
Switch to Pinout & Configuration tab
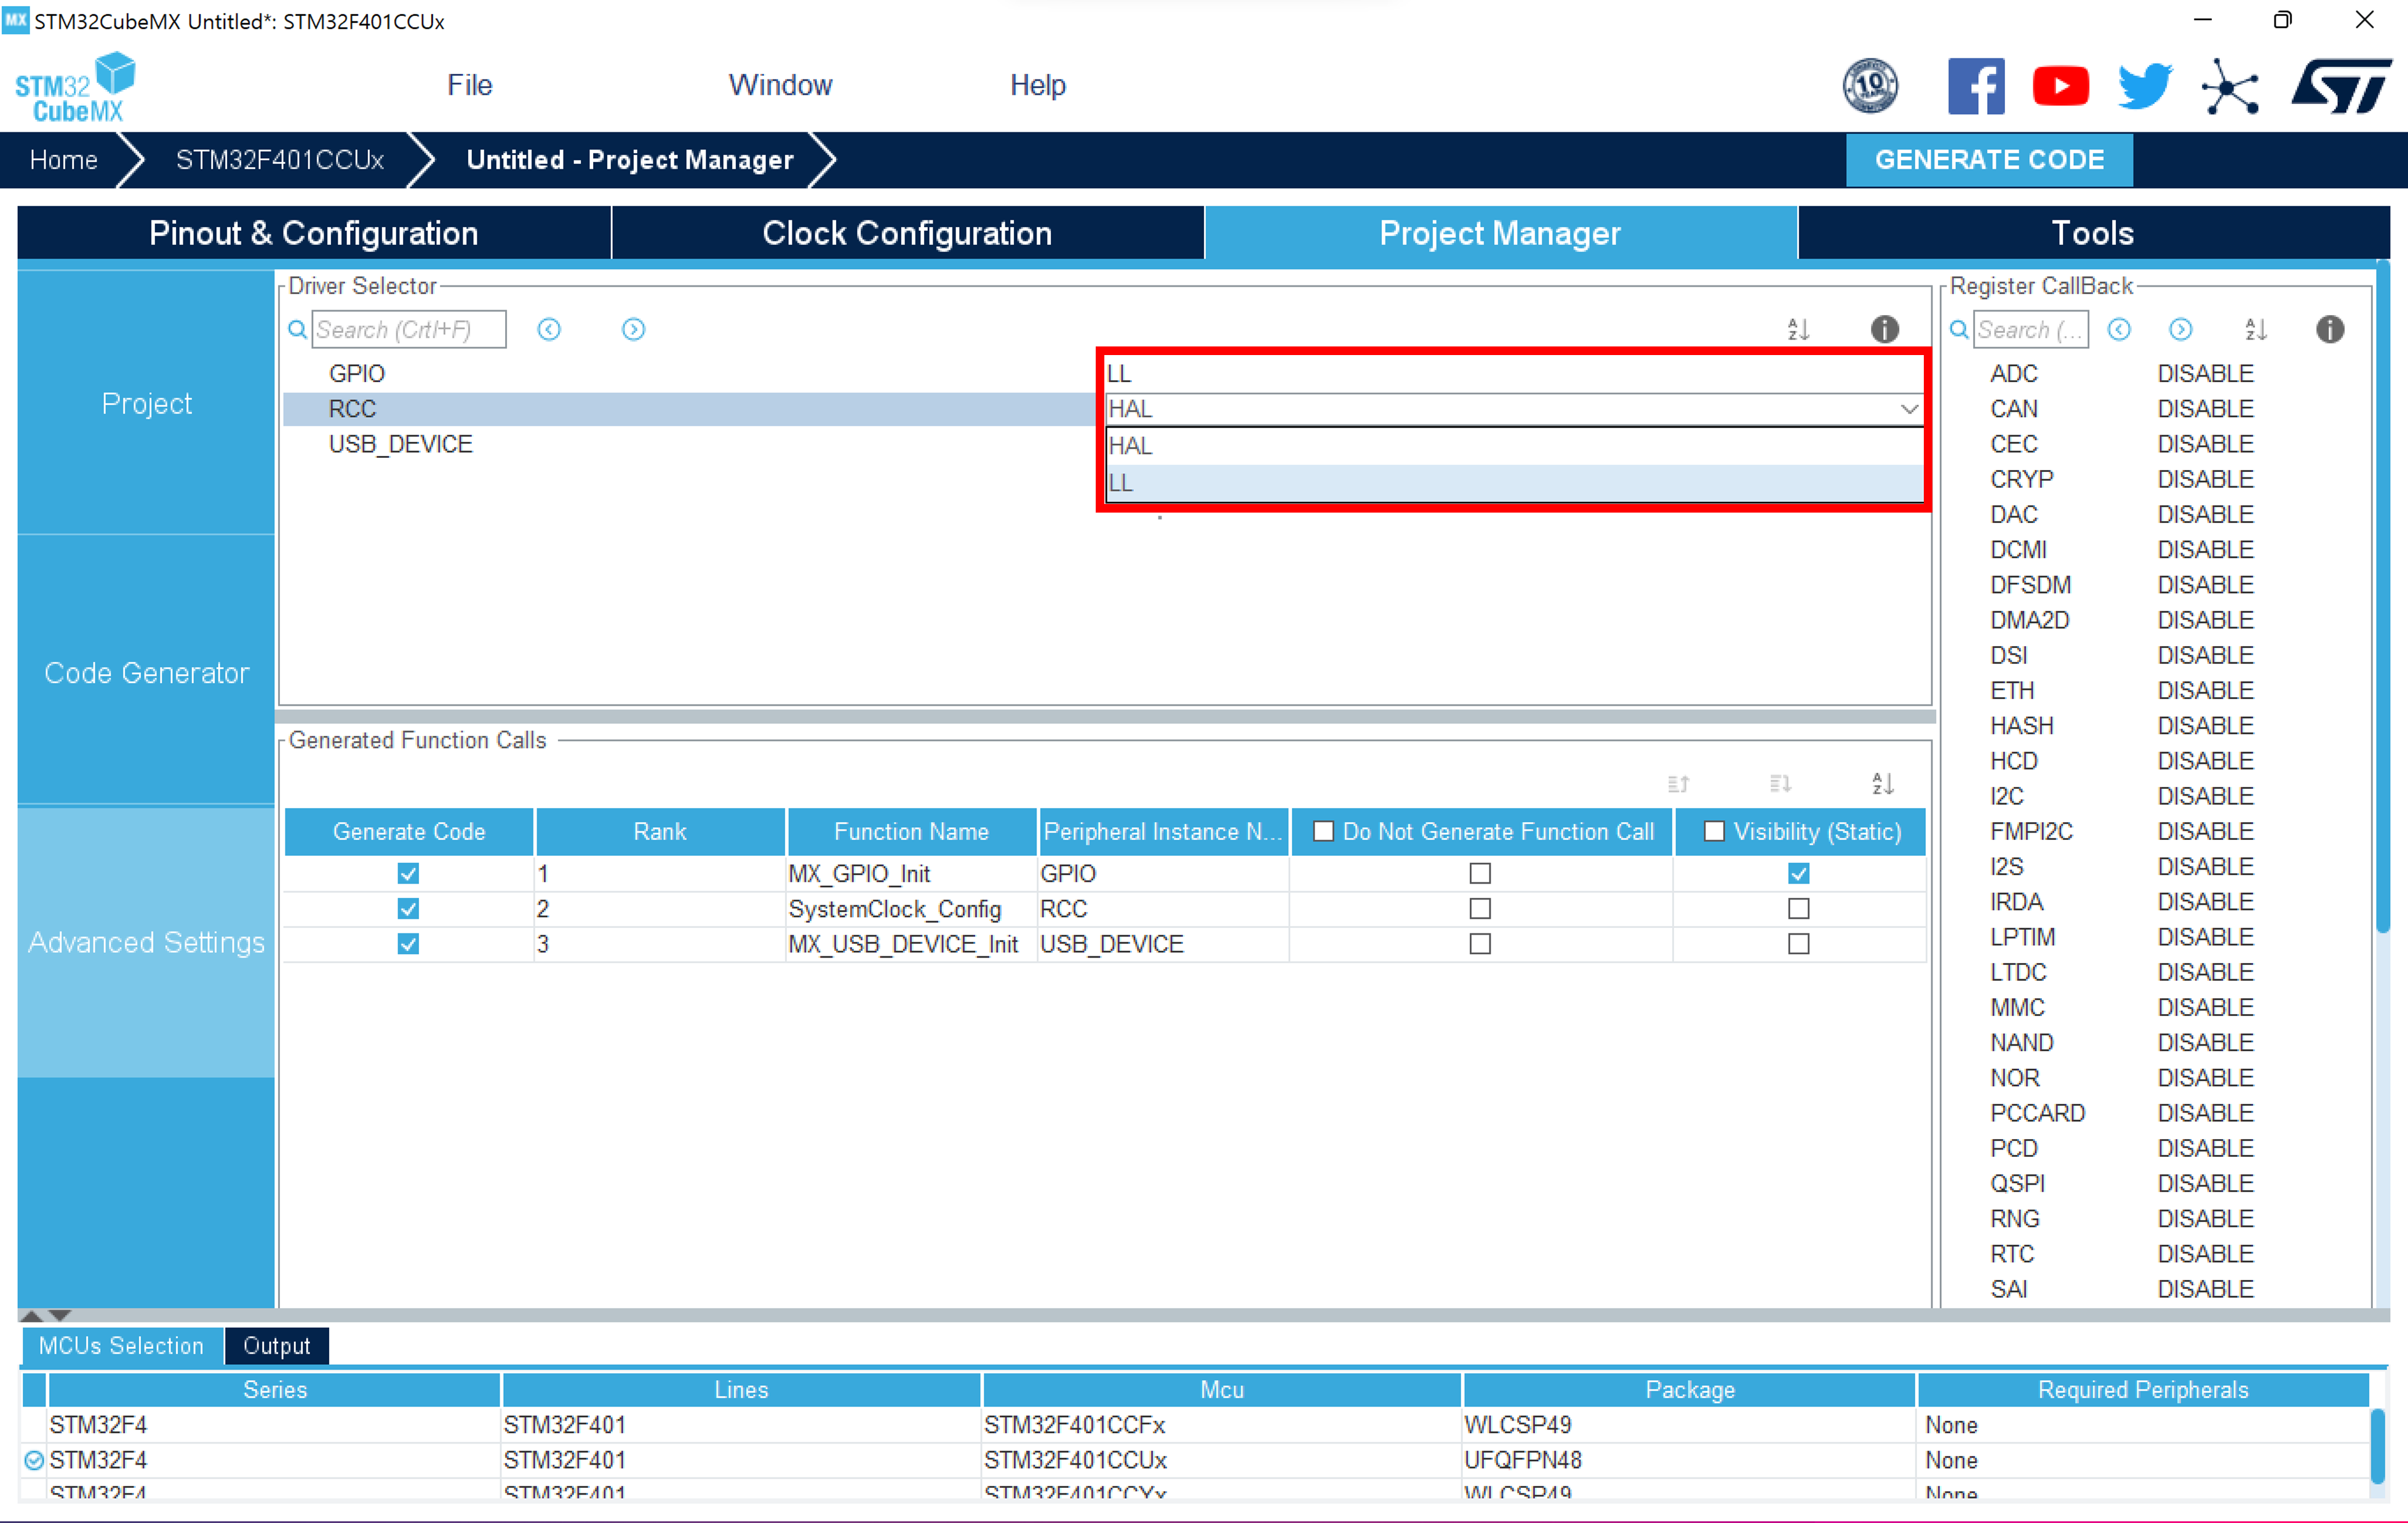(x=314, y=233)
